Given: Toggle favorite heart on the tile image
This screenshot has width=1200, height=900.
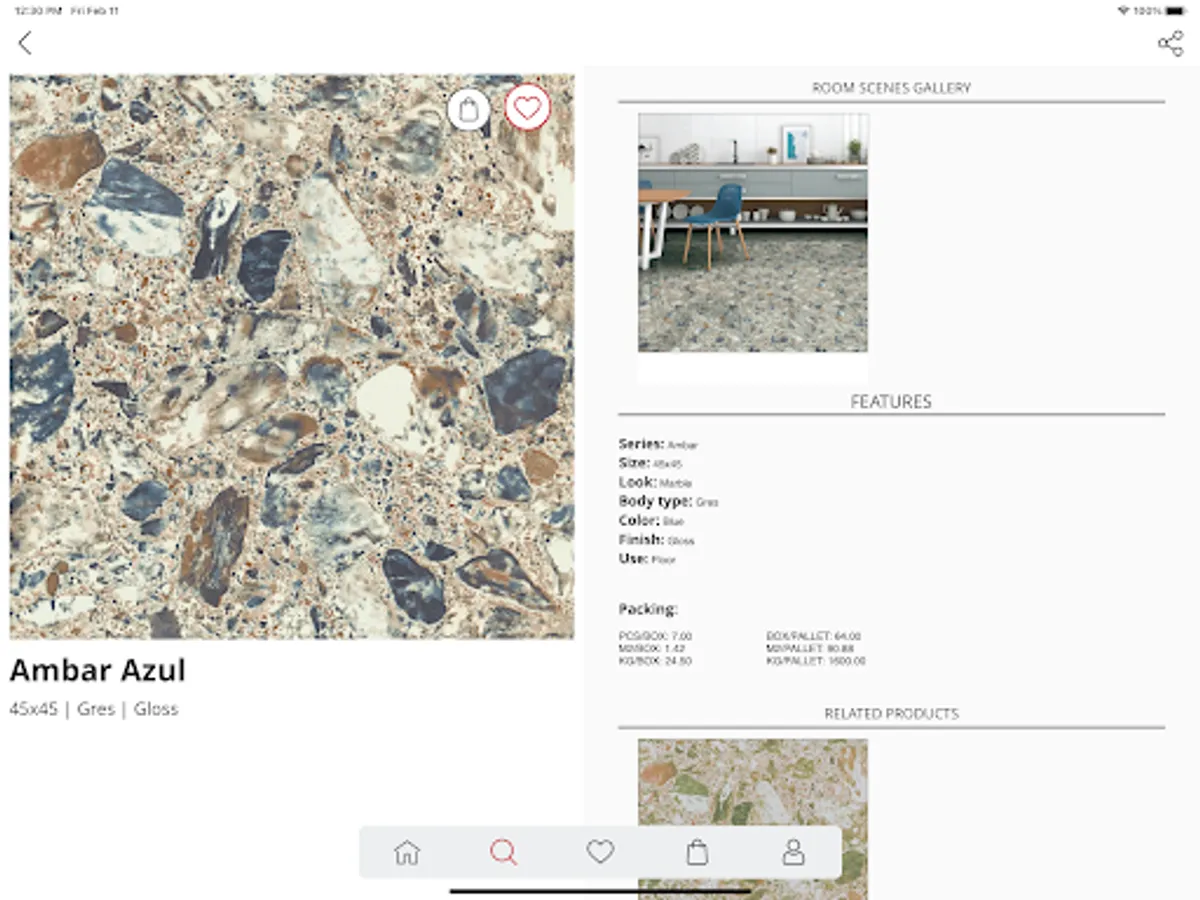Looking at the screenshot, I should click(x=527, y=107).
